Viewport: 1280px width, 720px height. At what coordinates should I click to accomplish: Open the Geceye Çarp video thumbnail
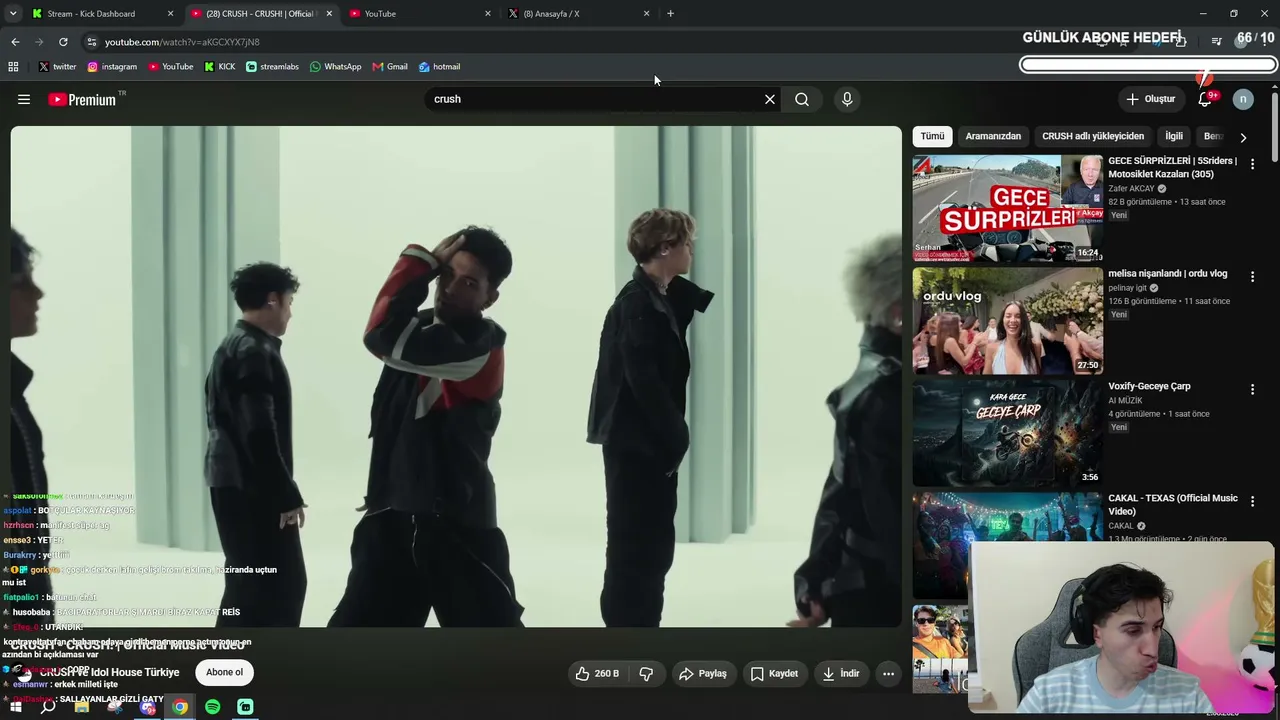(1007, 433)
